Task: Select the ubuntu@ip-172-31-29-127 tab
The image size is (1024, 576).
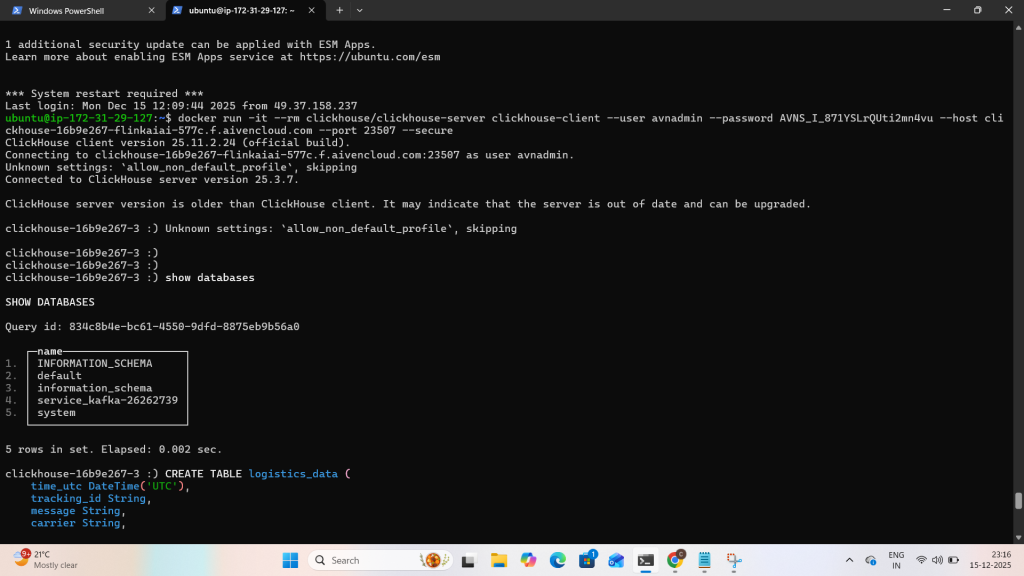Action: click(x=238, y=10)
